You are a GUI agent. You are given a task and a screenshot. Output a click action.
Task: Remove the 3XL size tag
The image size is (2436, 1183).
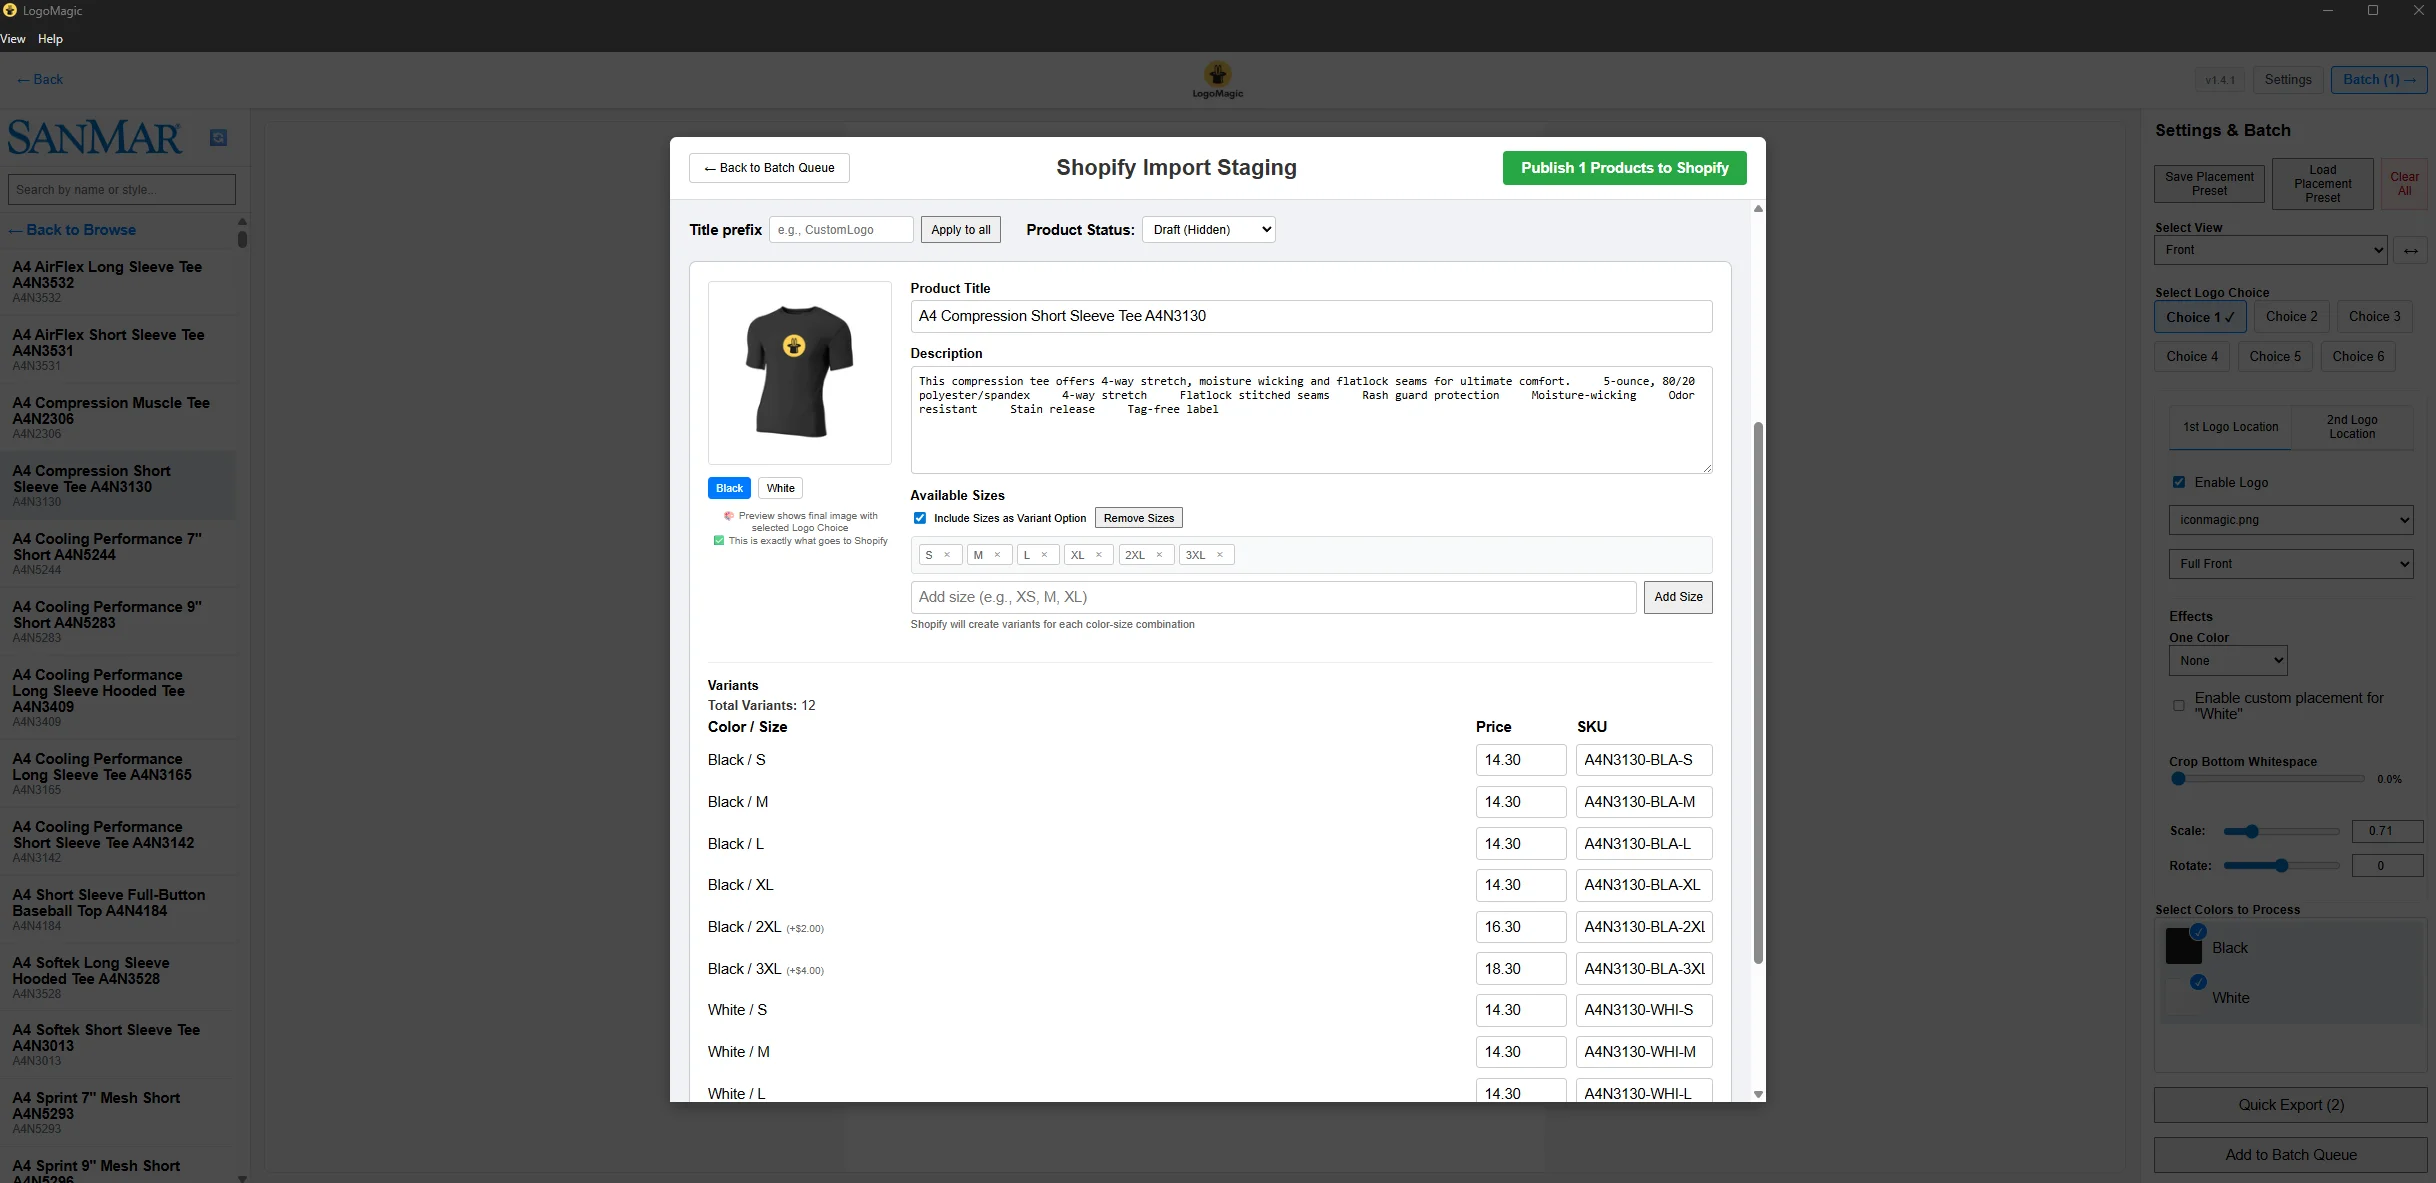point(1220,555)
